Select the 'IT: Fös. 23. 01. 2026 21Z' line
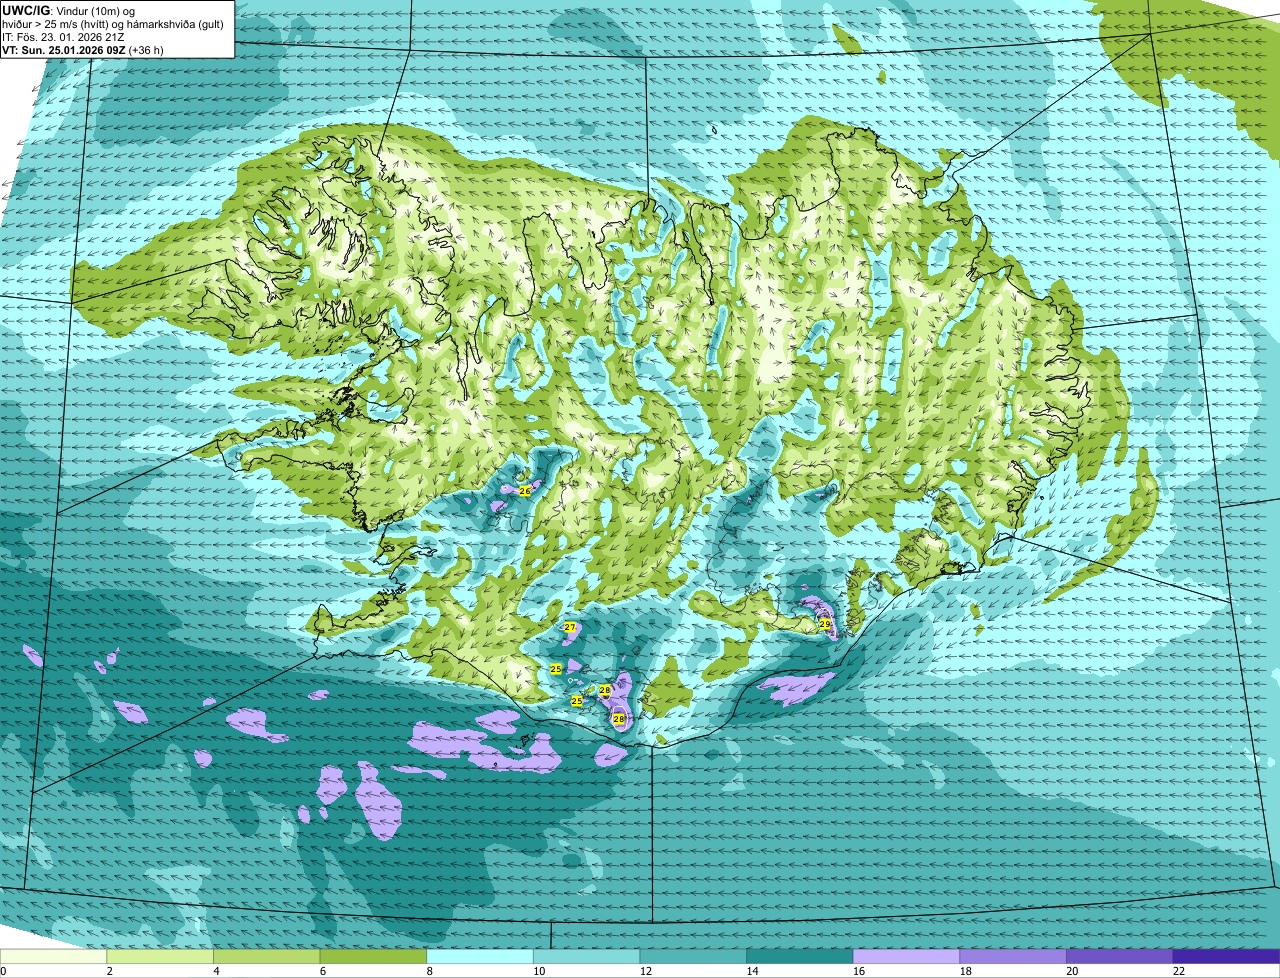This screenshot has height=978, width=1280. pyautogui.click(x=64, y=37)
